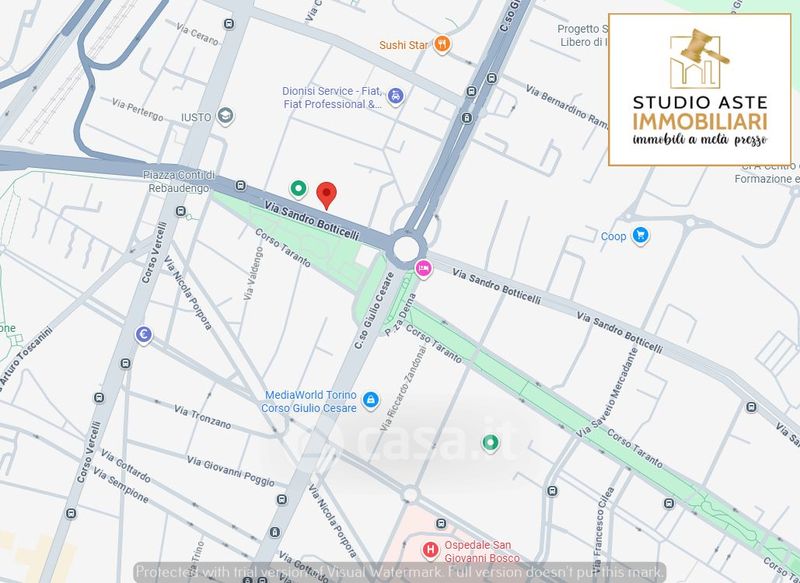
Task: Select the Sushi Star restaurant icon
Action: tap(443, 45)
